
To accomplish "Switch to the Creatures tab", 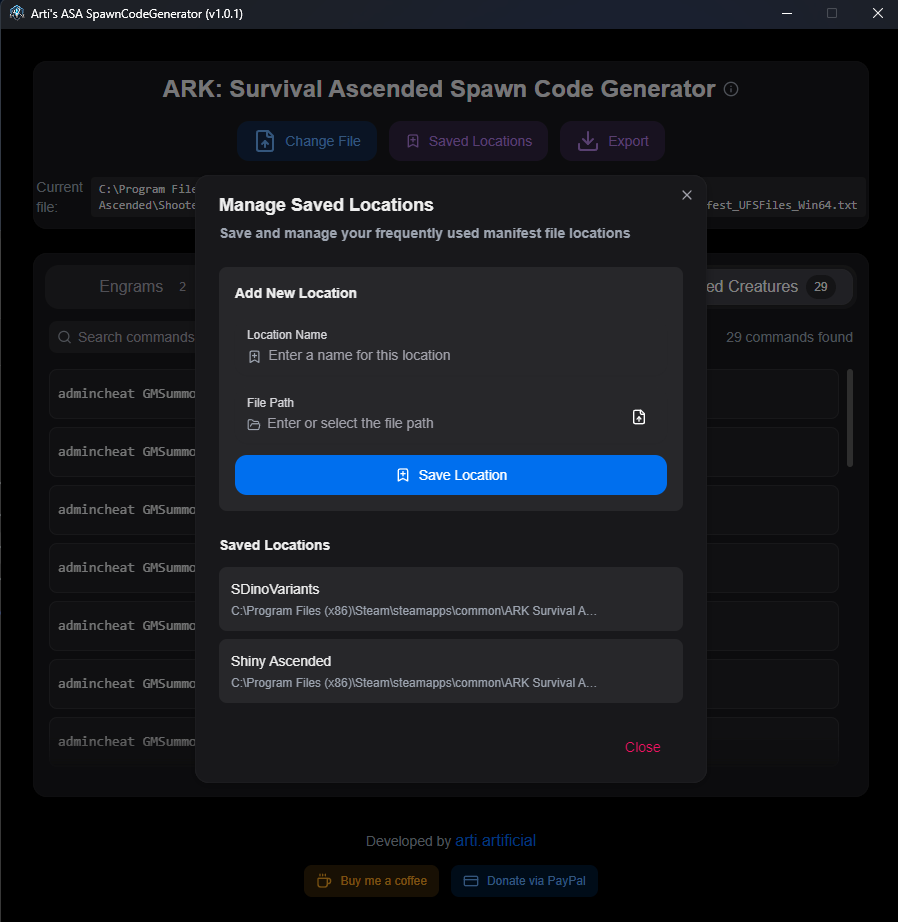I will click(x=760, y=287).
